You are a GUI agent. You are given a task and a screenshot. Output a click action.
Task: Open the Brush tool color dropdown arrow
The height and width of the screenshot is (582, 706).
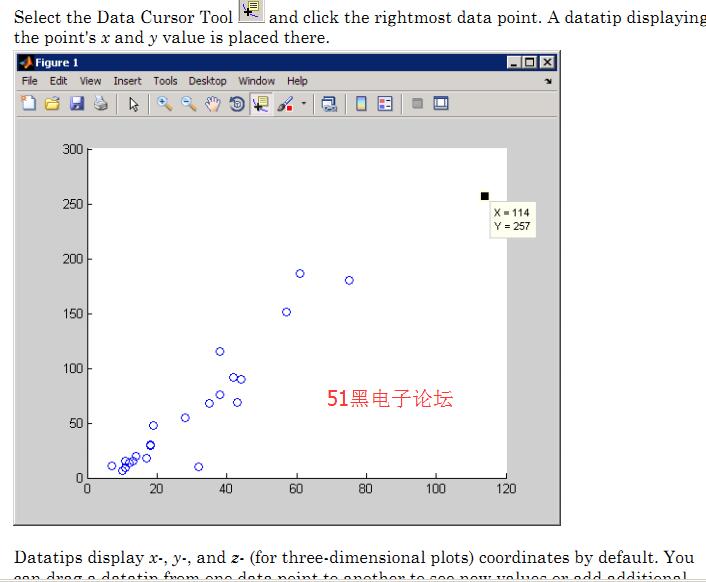[302, 103]
